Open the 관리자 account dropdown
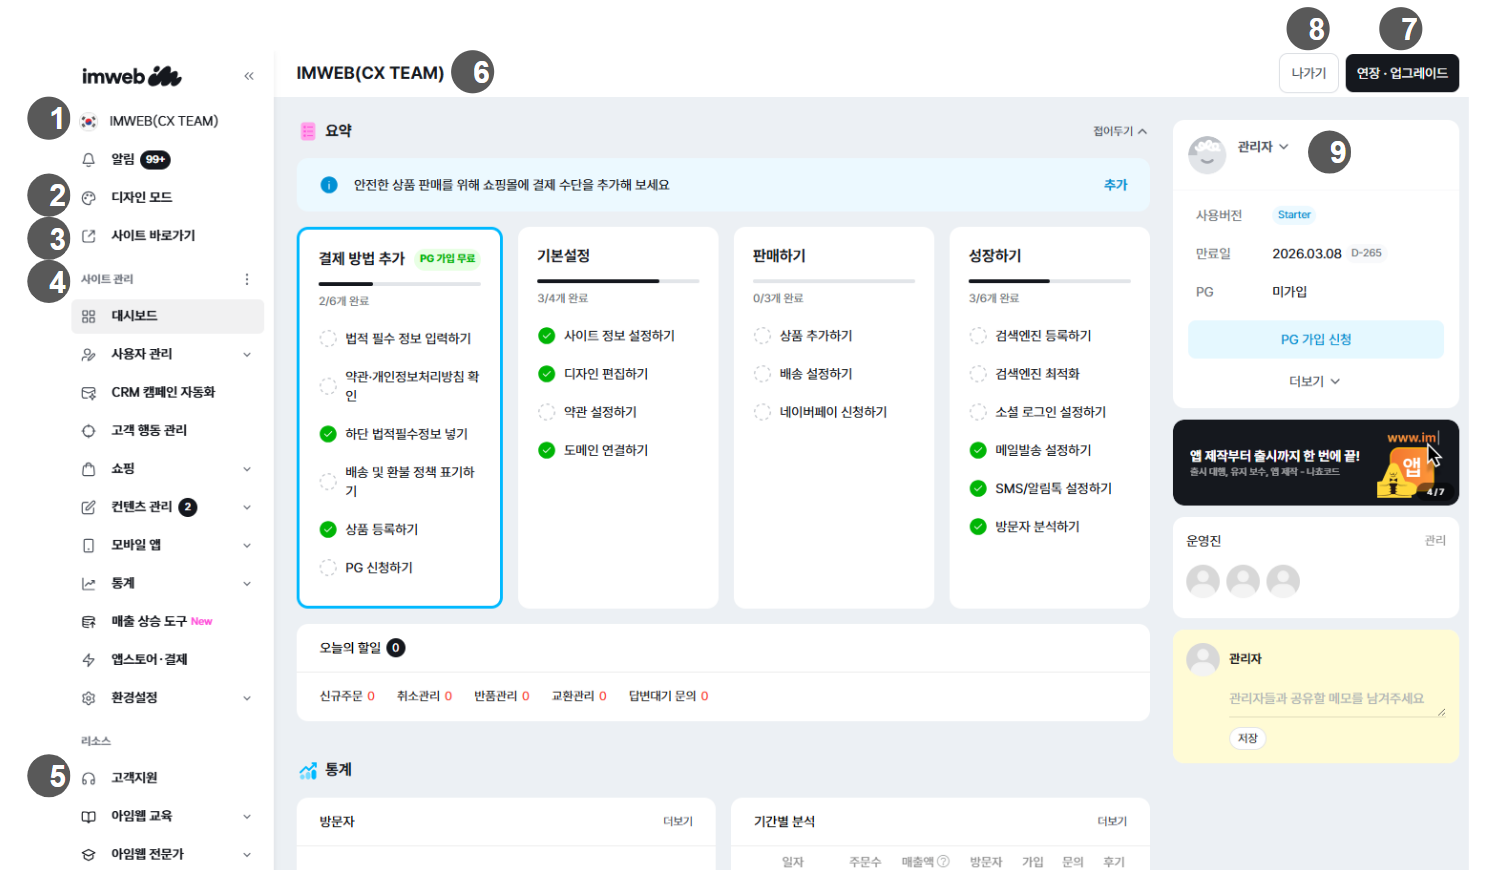 click(1263, 147)
